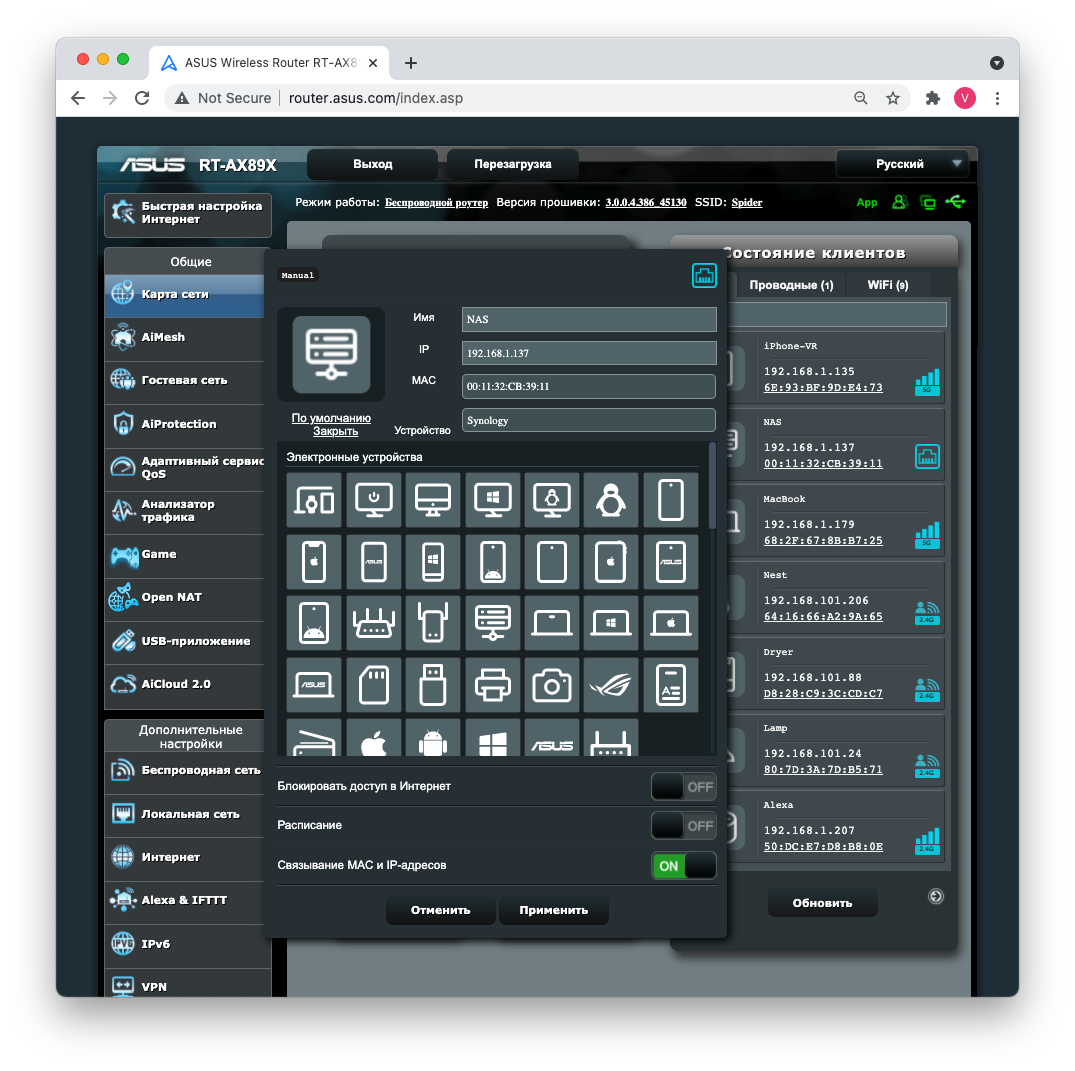Click the IP address input field
Image resolution: width=1075 pixels, height=1071 pixels.
(589, 353)
